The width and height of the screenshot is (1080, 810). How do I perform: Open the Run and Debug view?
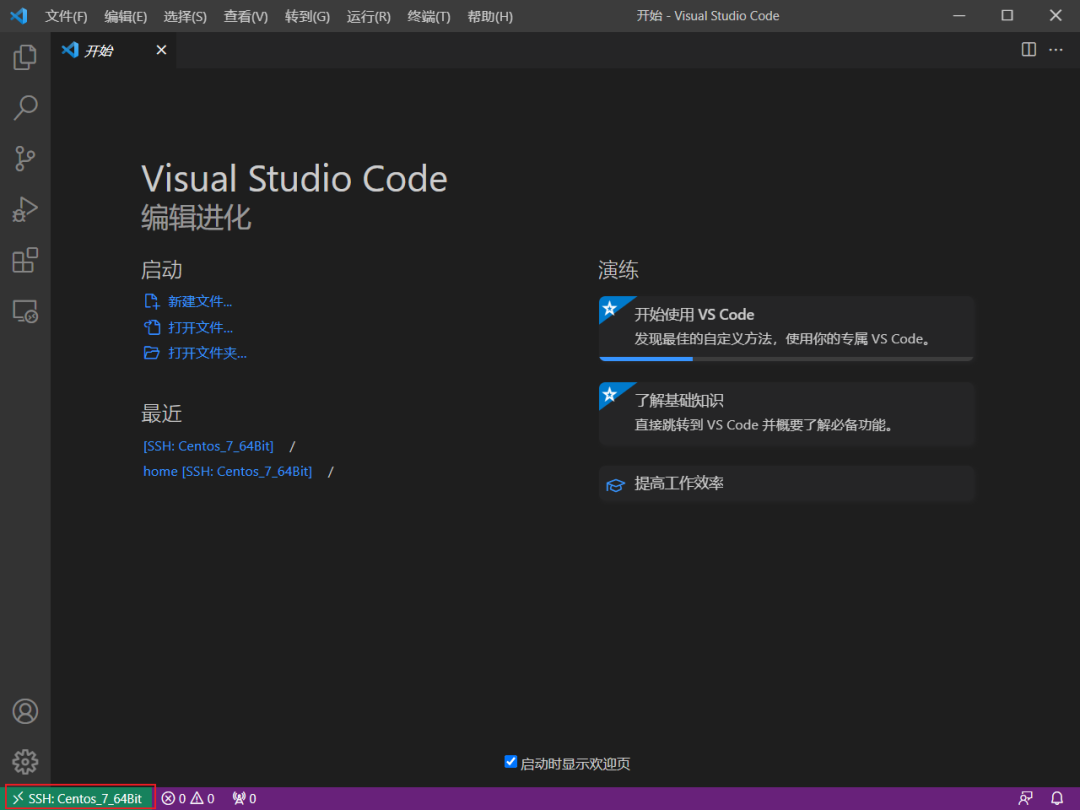pyautogui.click(x=25, y=209)
